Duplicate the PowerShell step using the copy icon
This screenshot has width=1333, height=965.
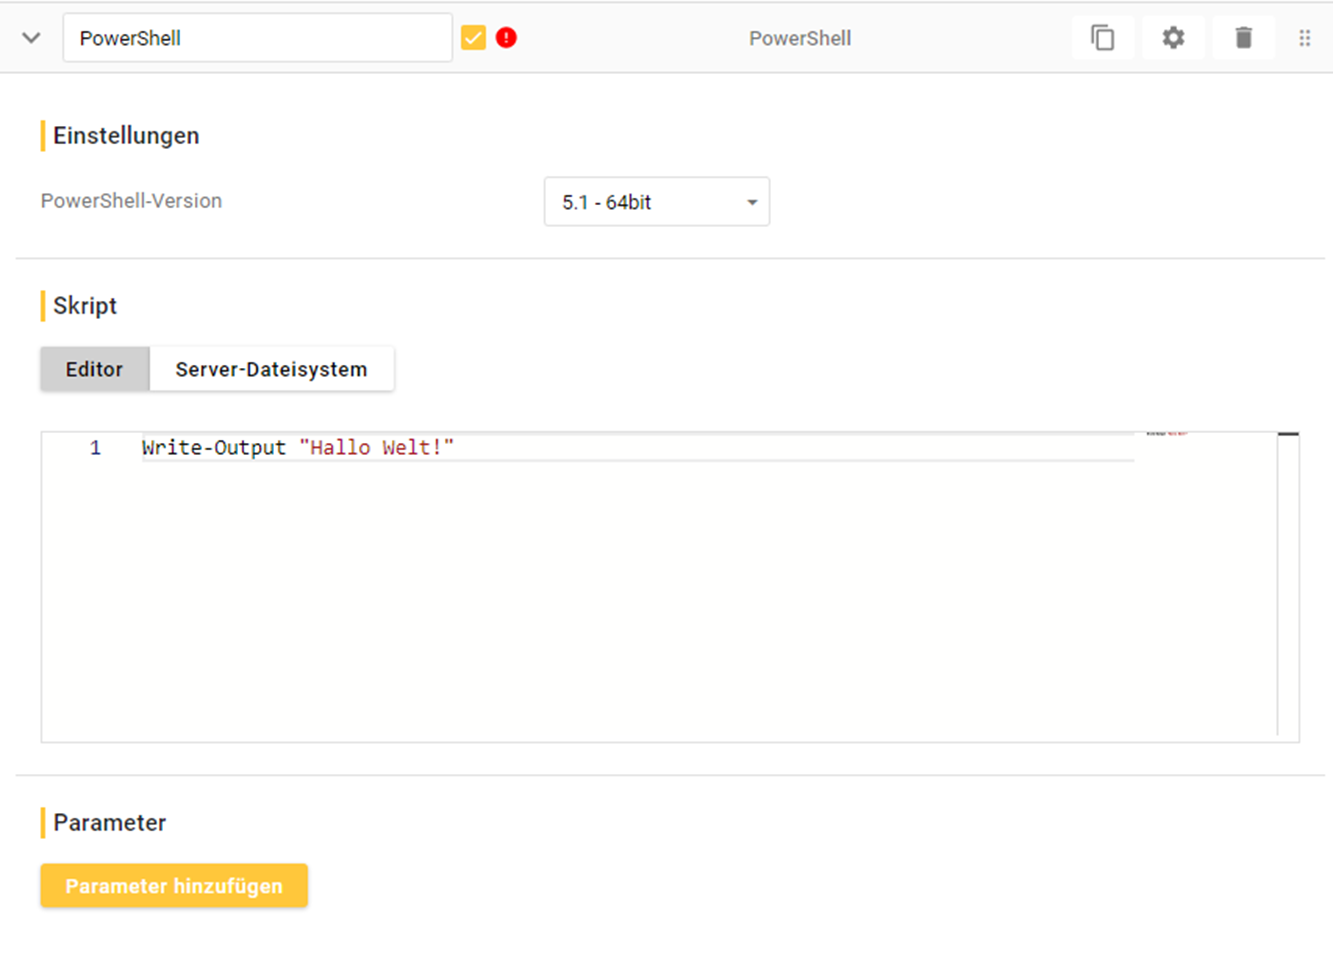click(1102, 38)
